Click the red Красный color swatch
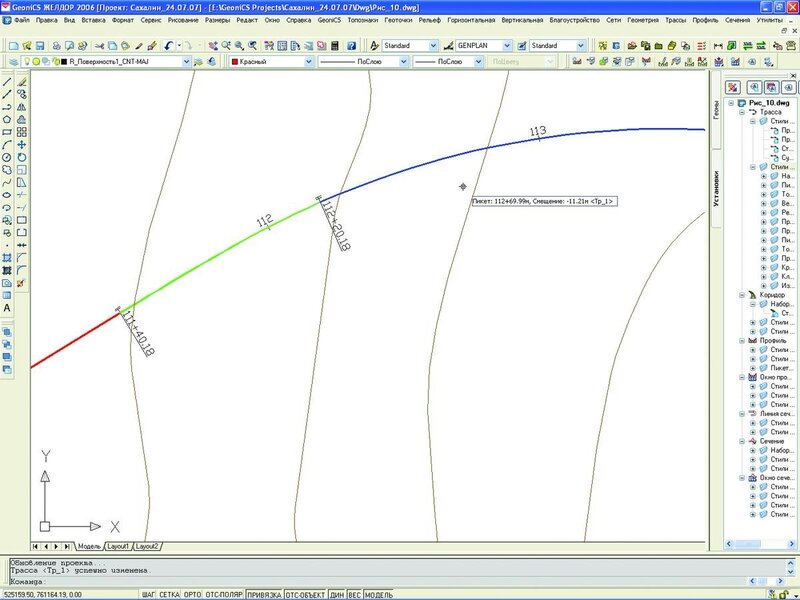Screen dimensions: 800x600 (x=235, y=62)
